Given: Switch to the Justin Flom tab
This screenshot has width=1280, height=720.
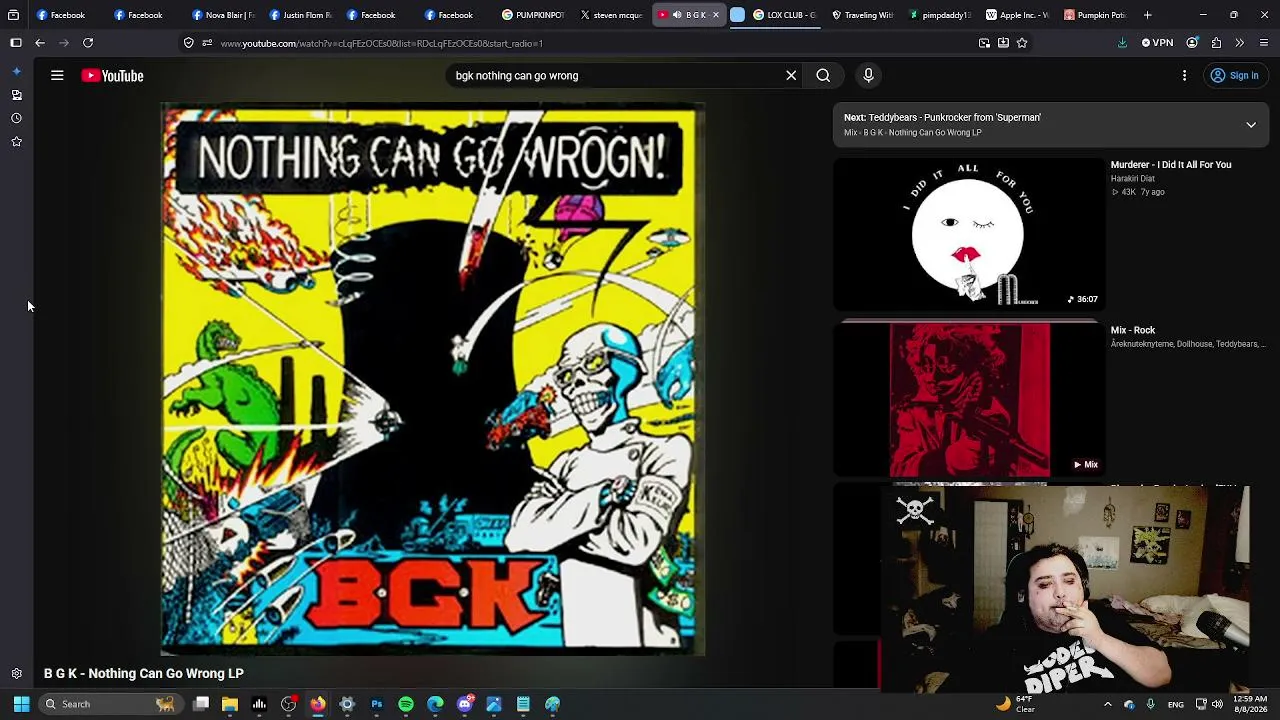Looking at the screenshot, I should pos(300,15).
